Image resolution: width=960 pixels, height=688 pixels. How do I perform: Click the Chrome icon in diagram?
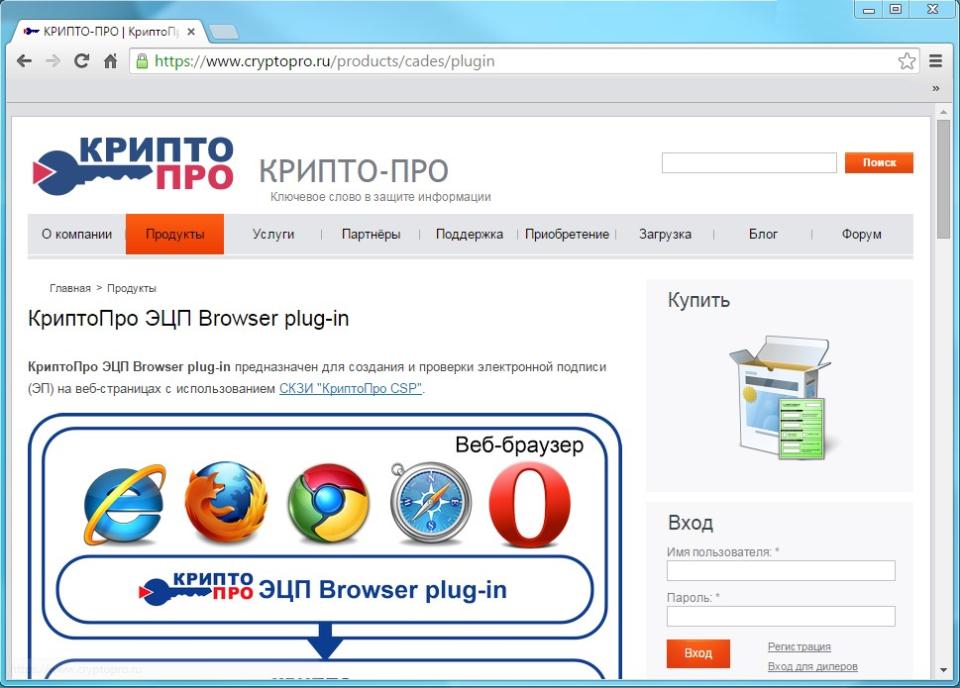click(328, 503)
